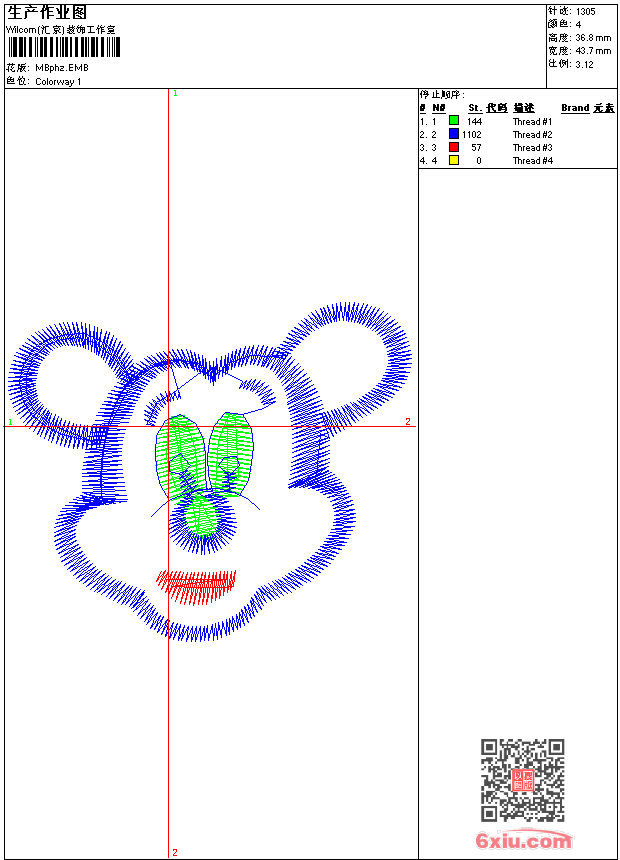This screenshot has width=620, height=860.
Task: Click the red mouth stitching of the design
Action: click(x=196, y=586)
